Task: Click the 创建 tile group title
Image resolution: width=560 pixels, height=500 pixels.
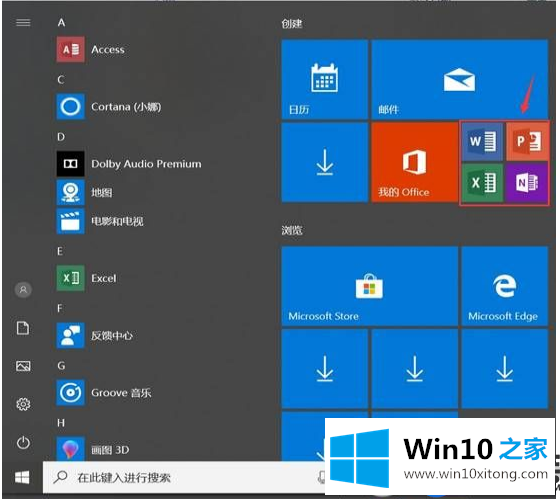Action: click(292, 24)
